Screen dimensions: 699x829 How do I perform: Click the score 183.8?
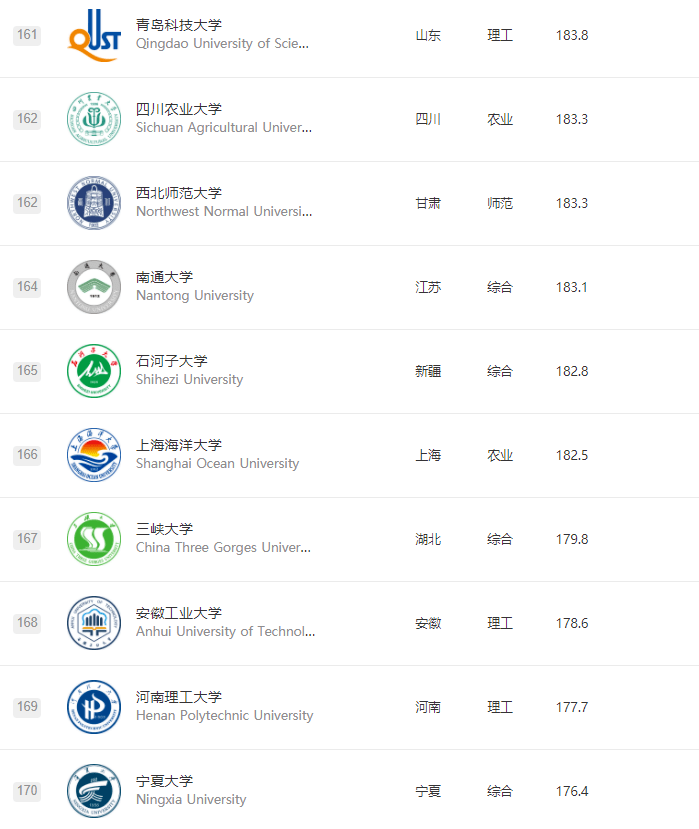click(572, 35)
